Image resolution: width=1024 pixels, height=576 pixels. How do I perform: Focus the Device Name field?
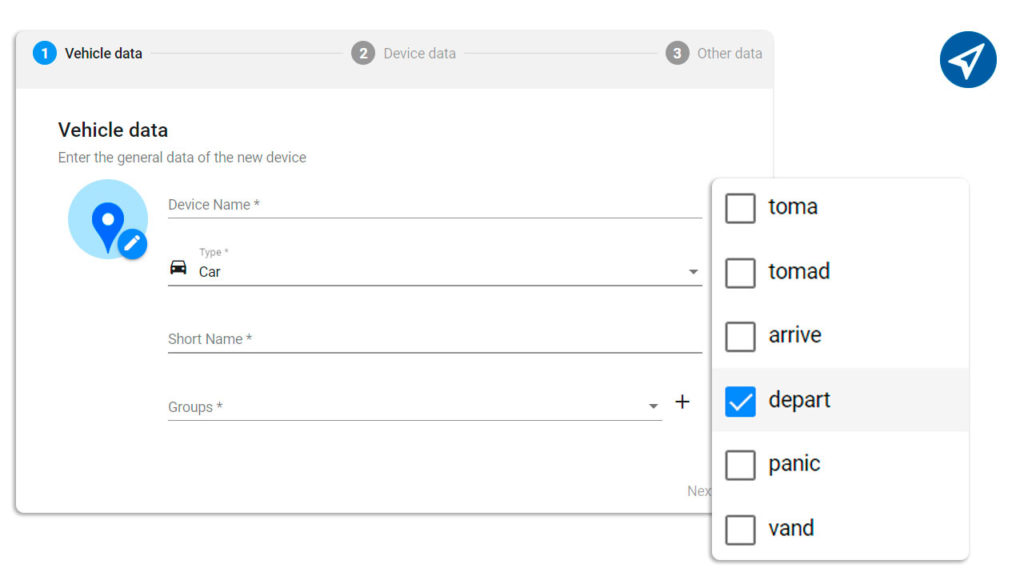point(435,205)
